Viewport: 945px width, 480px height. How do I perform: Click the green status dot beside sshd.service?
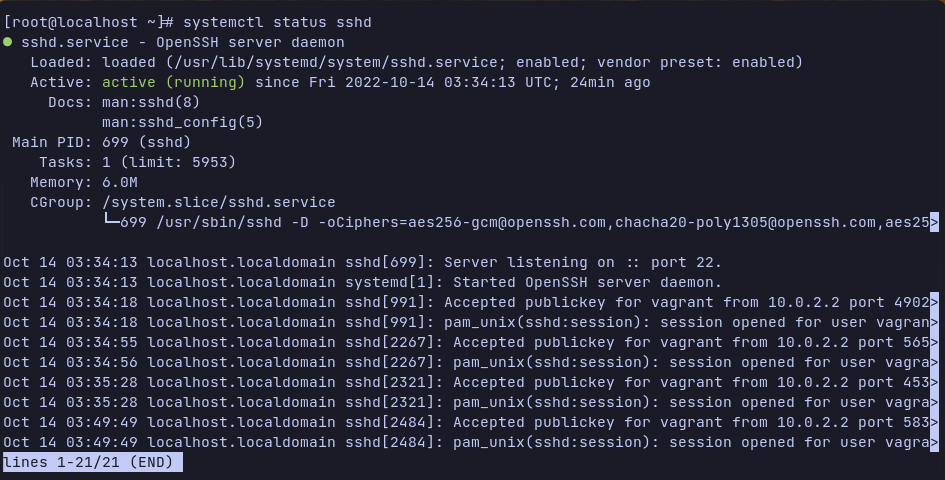click(8, 42)
